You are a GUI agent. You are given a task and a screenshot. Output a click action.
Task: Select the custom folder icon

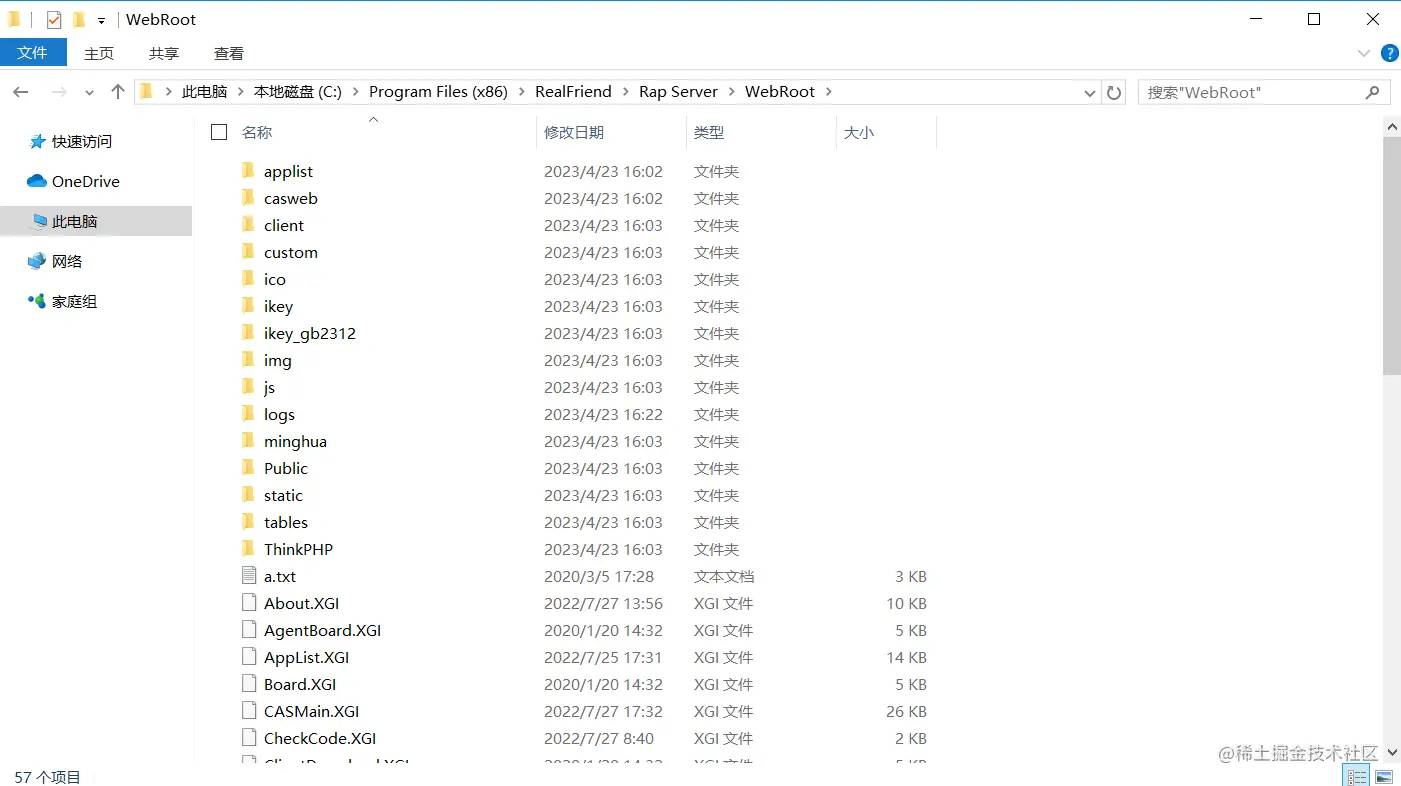click(249, 252)
